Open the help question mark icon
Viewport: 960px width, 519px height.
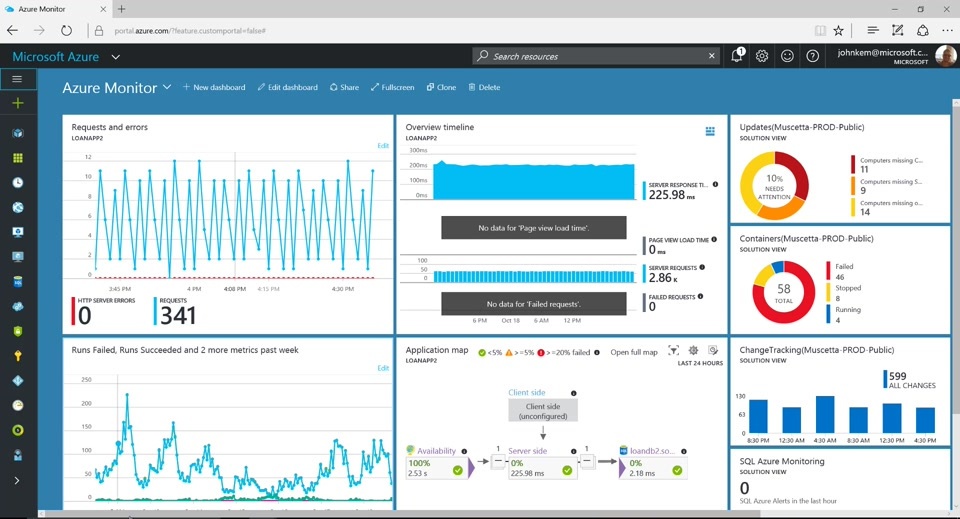click(812, 56)
